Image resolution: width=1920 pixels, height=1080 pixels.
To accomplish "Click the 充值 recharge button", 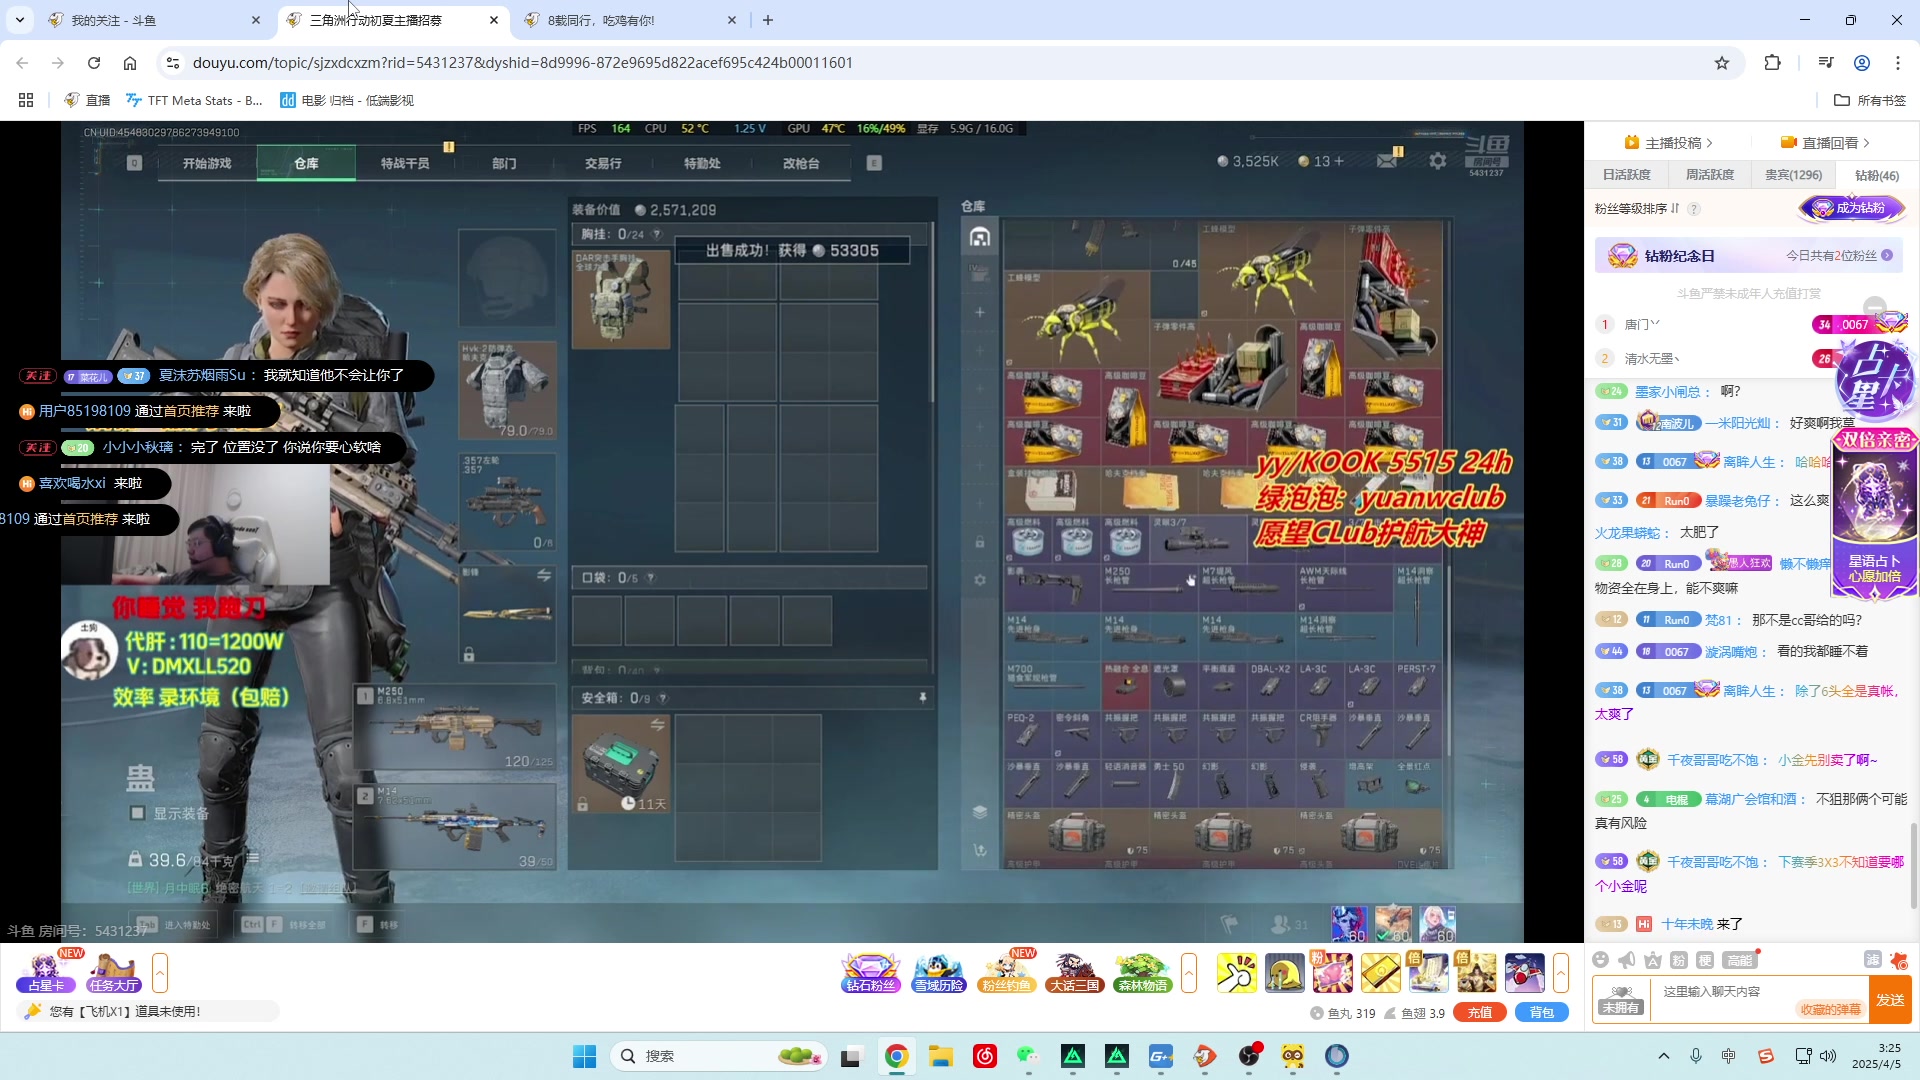I will [1480, 1013].
